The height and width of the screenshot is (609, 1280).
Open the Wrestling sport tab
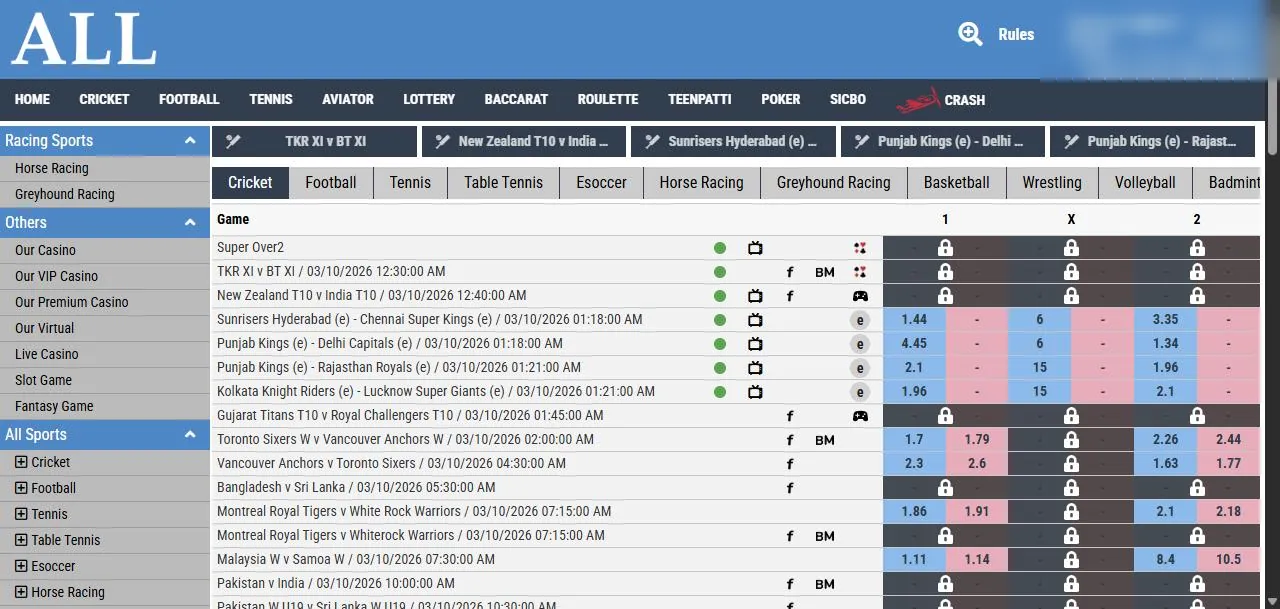click(1052, 182)
